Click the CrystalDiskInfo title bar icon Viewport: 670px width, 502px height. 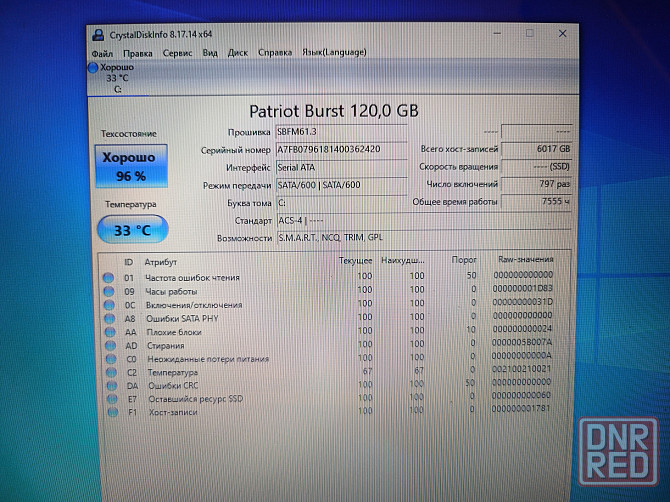point(98,35)
